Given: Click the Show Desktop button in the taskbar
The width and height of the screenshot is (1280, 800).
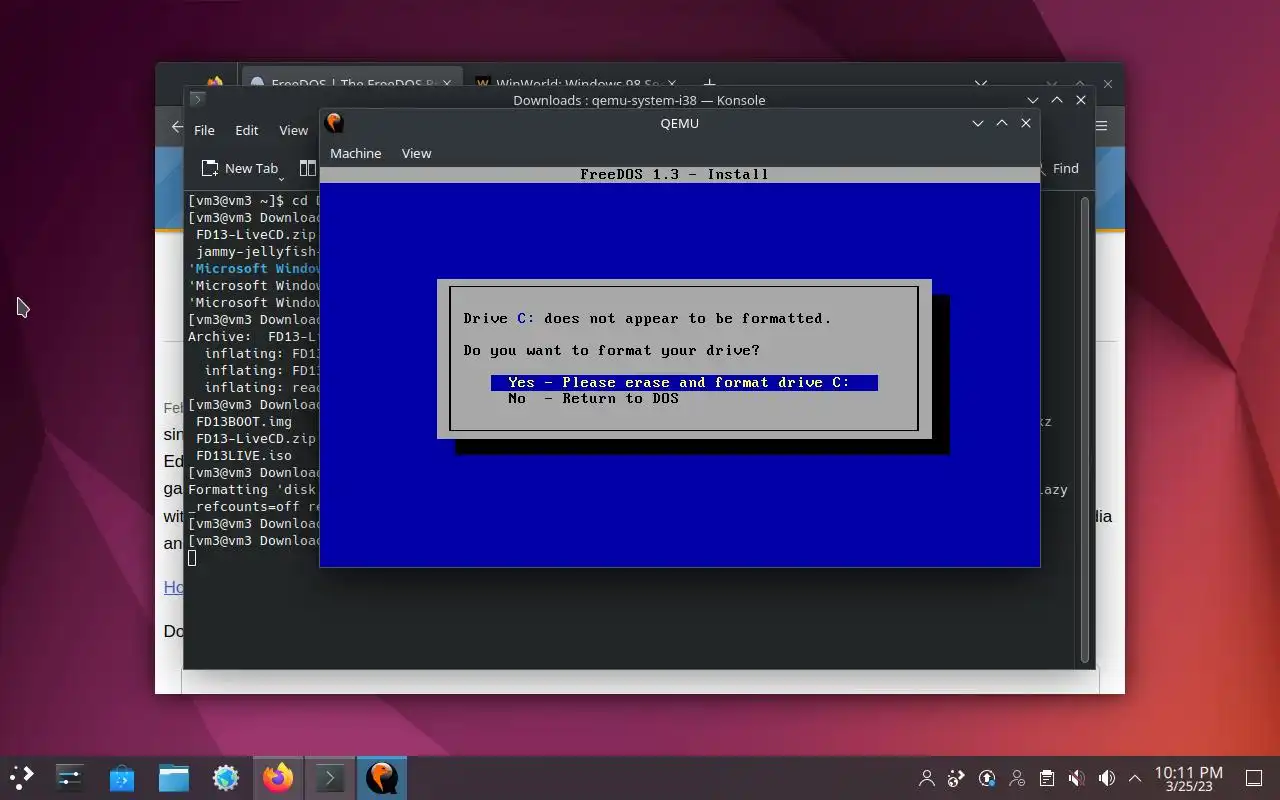Looking at the screenshot, I should 1253,778.
